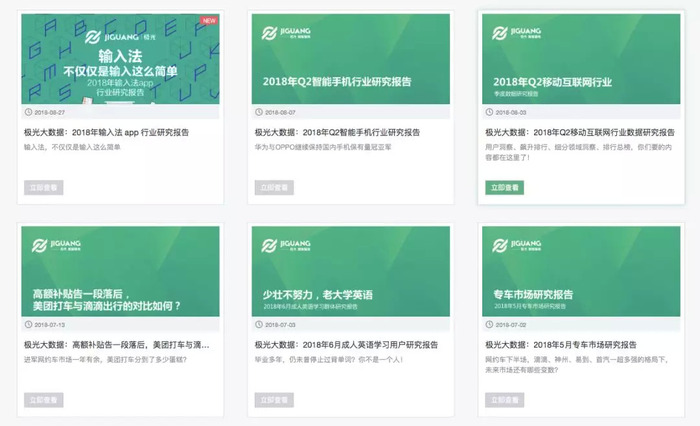
Task: Click description starting 网约车下半场，滴滴、神州
Action: point(577,365)
